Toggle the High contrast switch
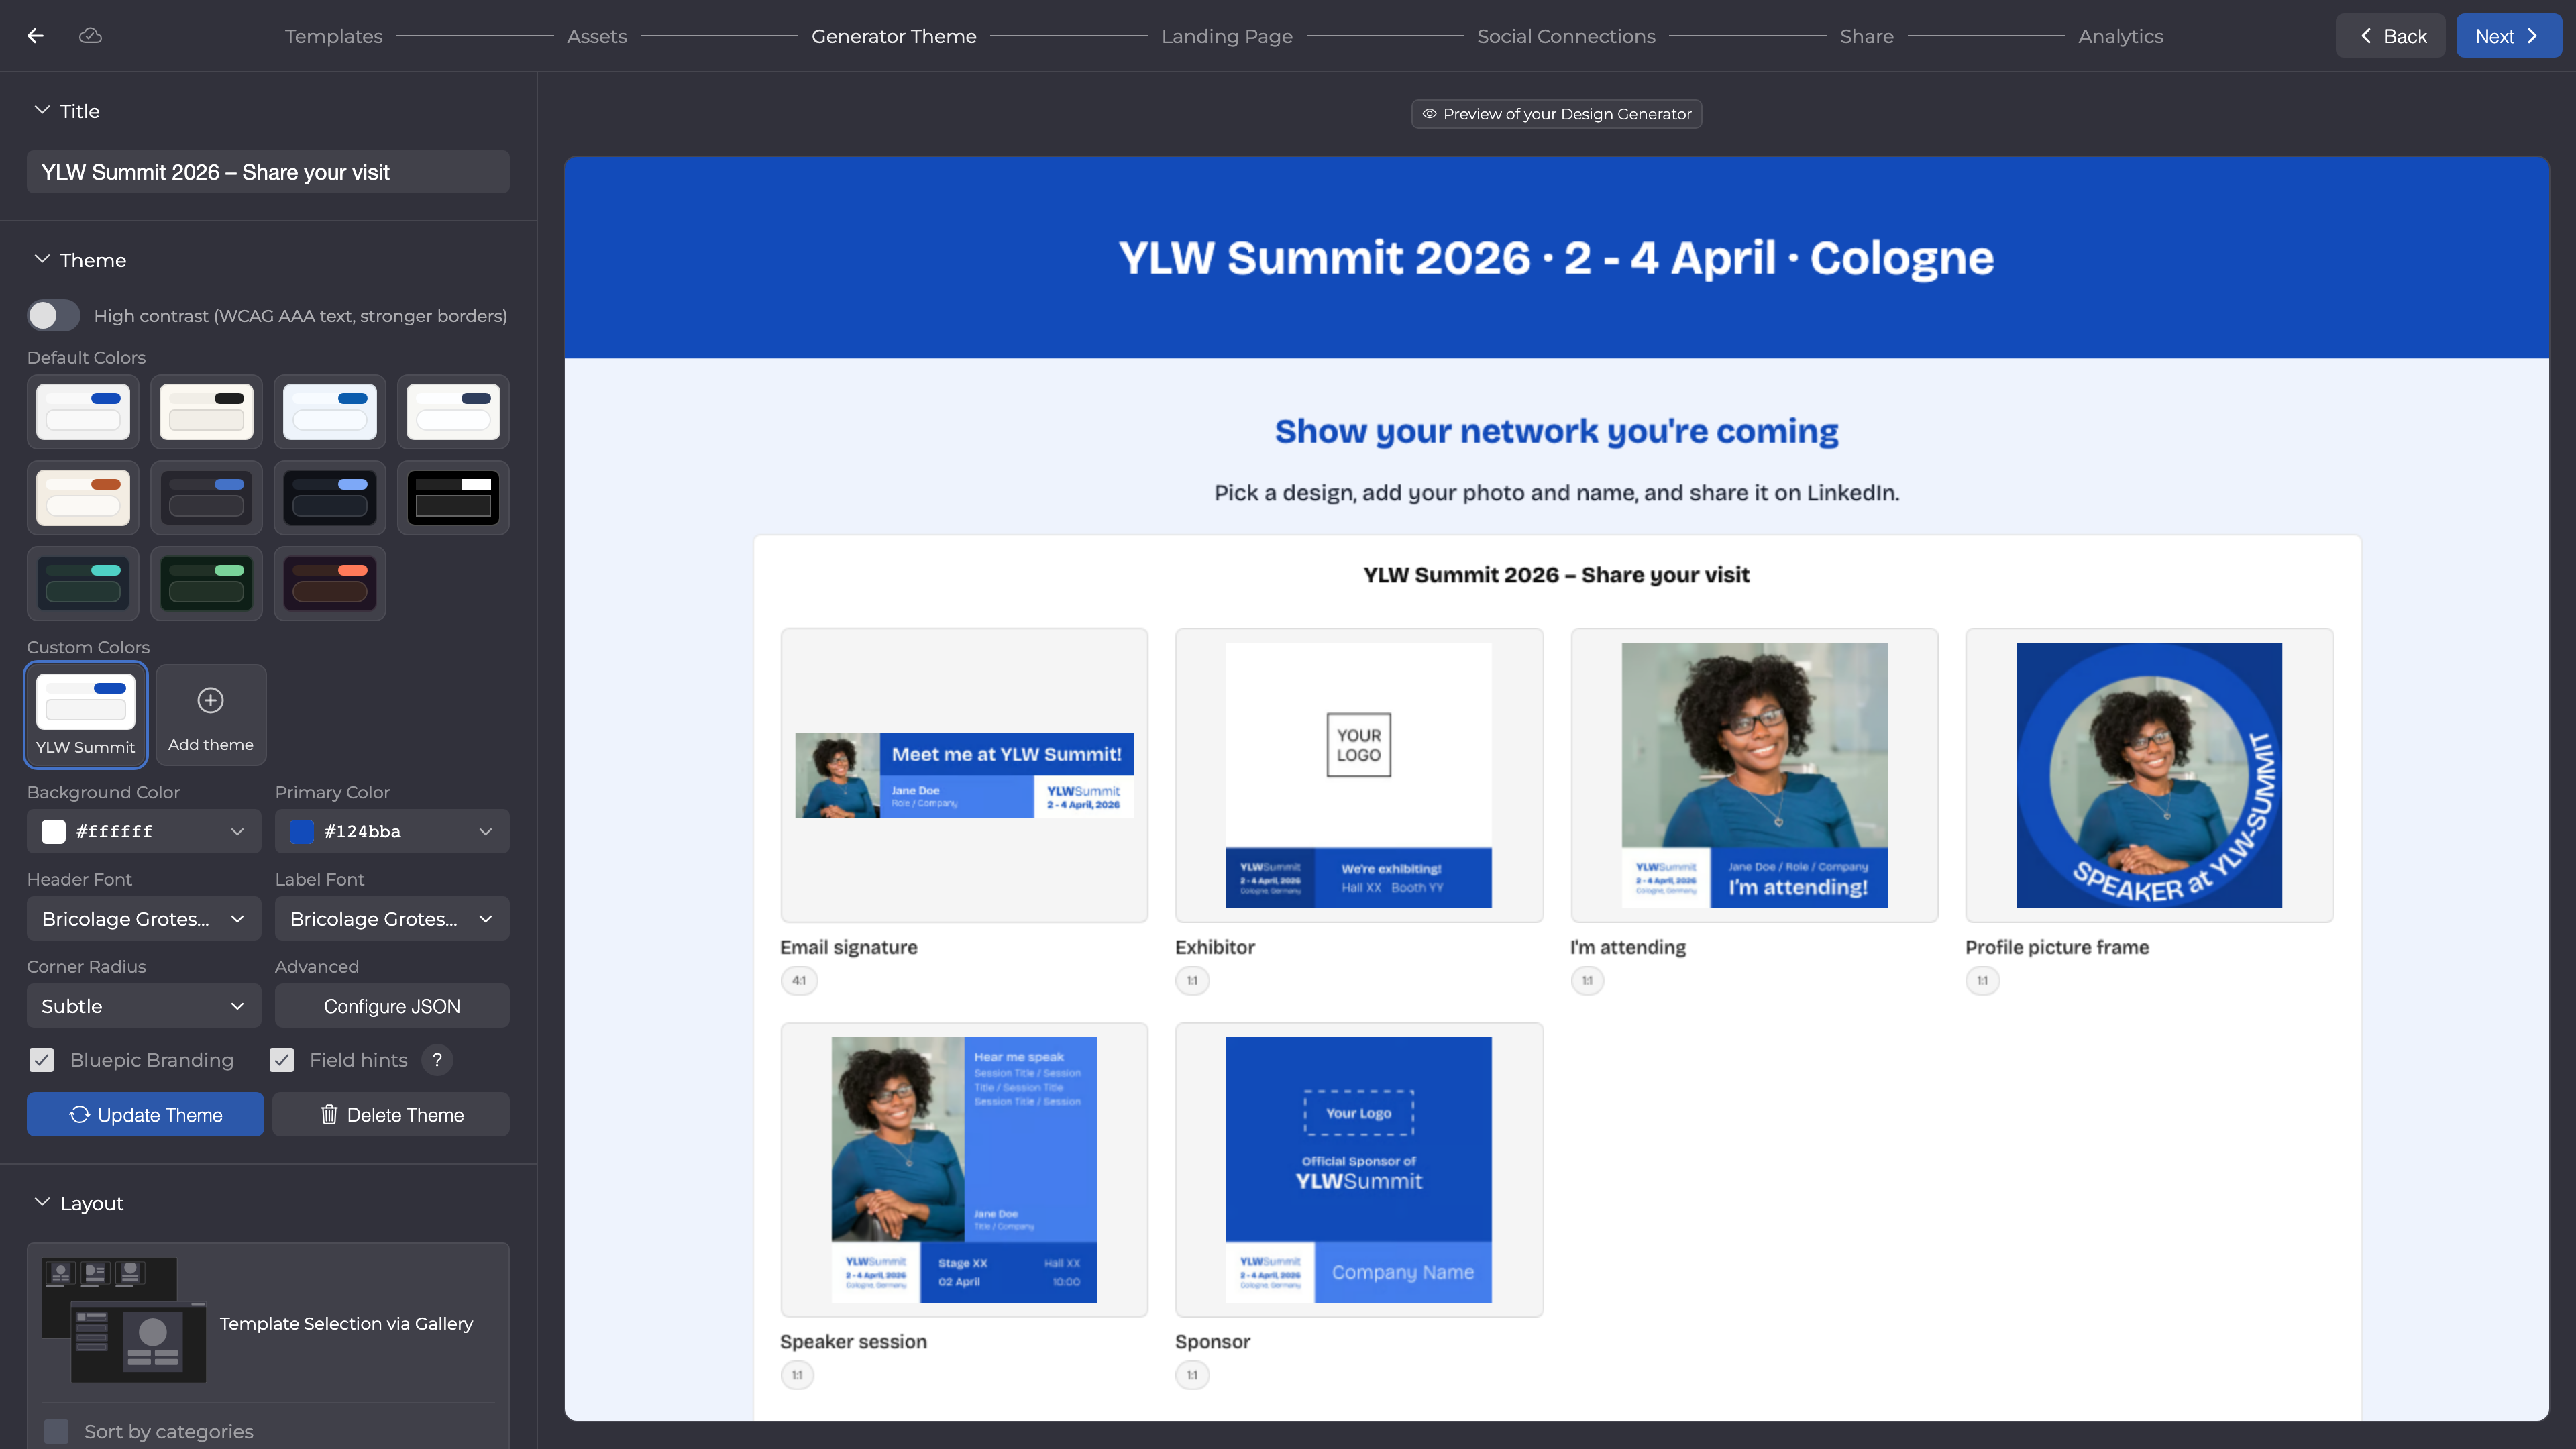 coord(54,316)
